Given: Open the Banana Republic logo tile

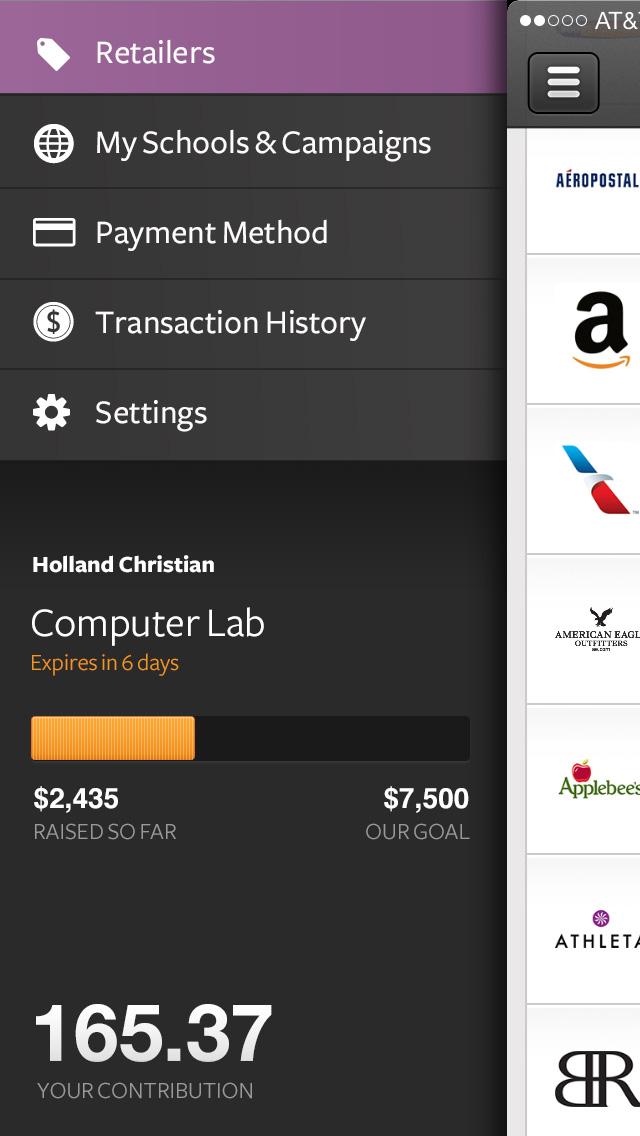Looking at the screenshot, I should click(597, 1078).
